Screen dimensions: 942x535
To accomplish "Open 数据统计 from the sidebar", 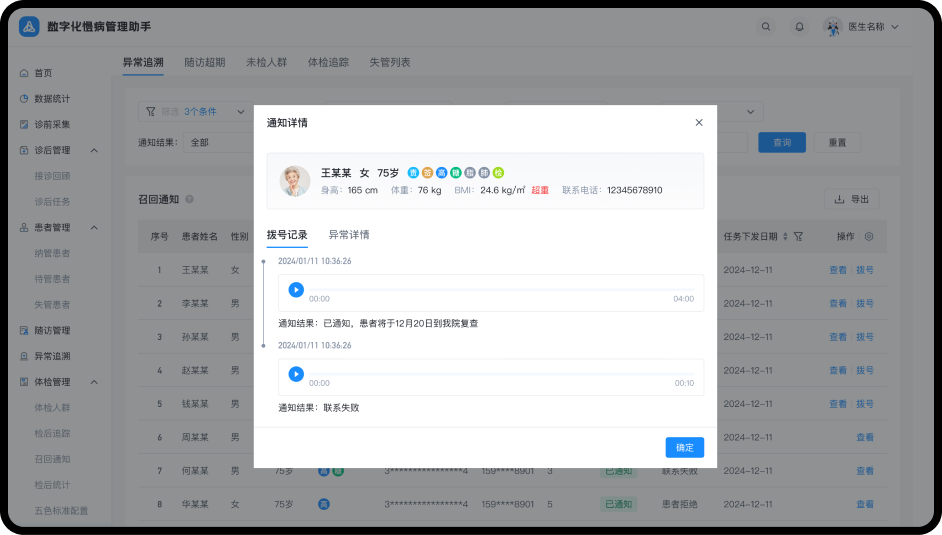I will 52,99.
